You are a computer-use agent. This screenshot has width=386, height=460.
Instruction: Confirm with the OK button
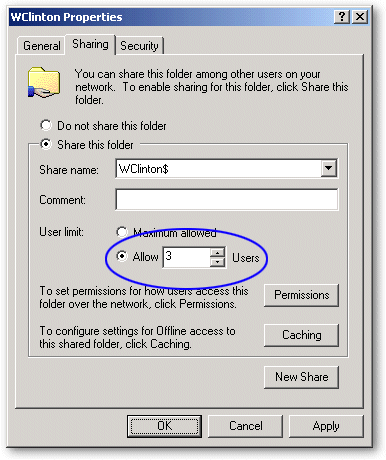164,426
